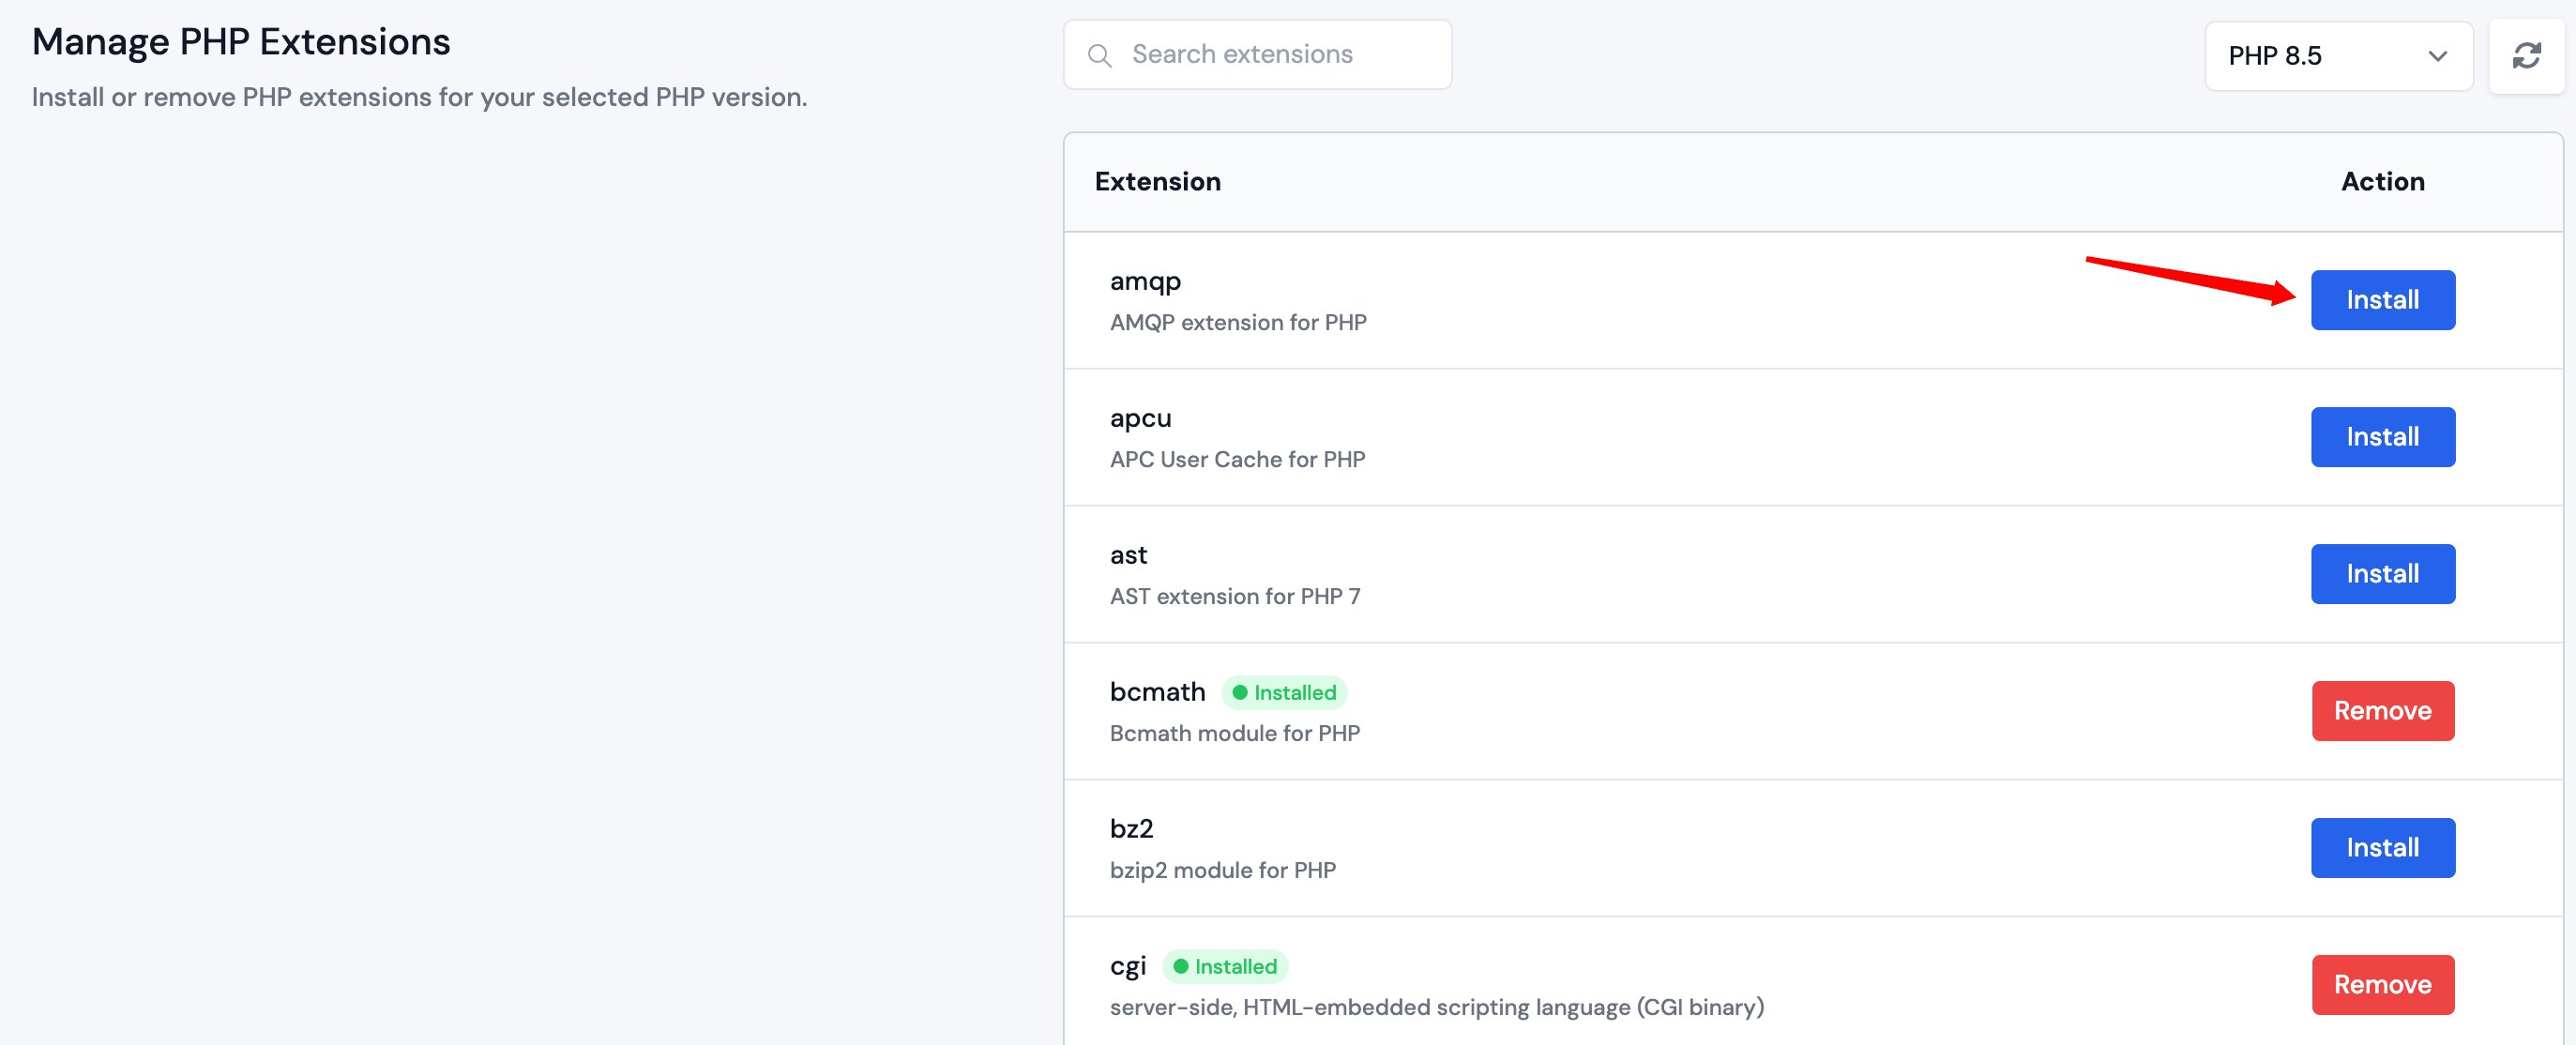
Task: Install the ast extension
Action: coord(2382,573)
